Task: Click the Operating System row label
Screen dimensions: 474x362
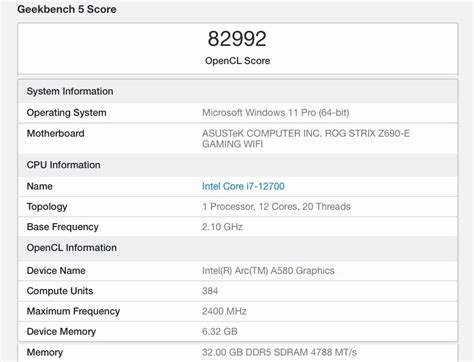Action: [66, 113]
